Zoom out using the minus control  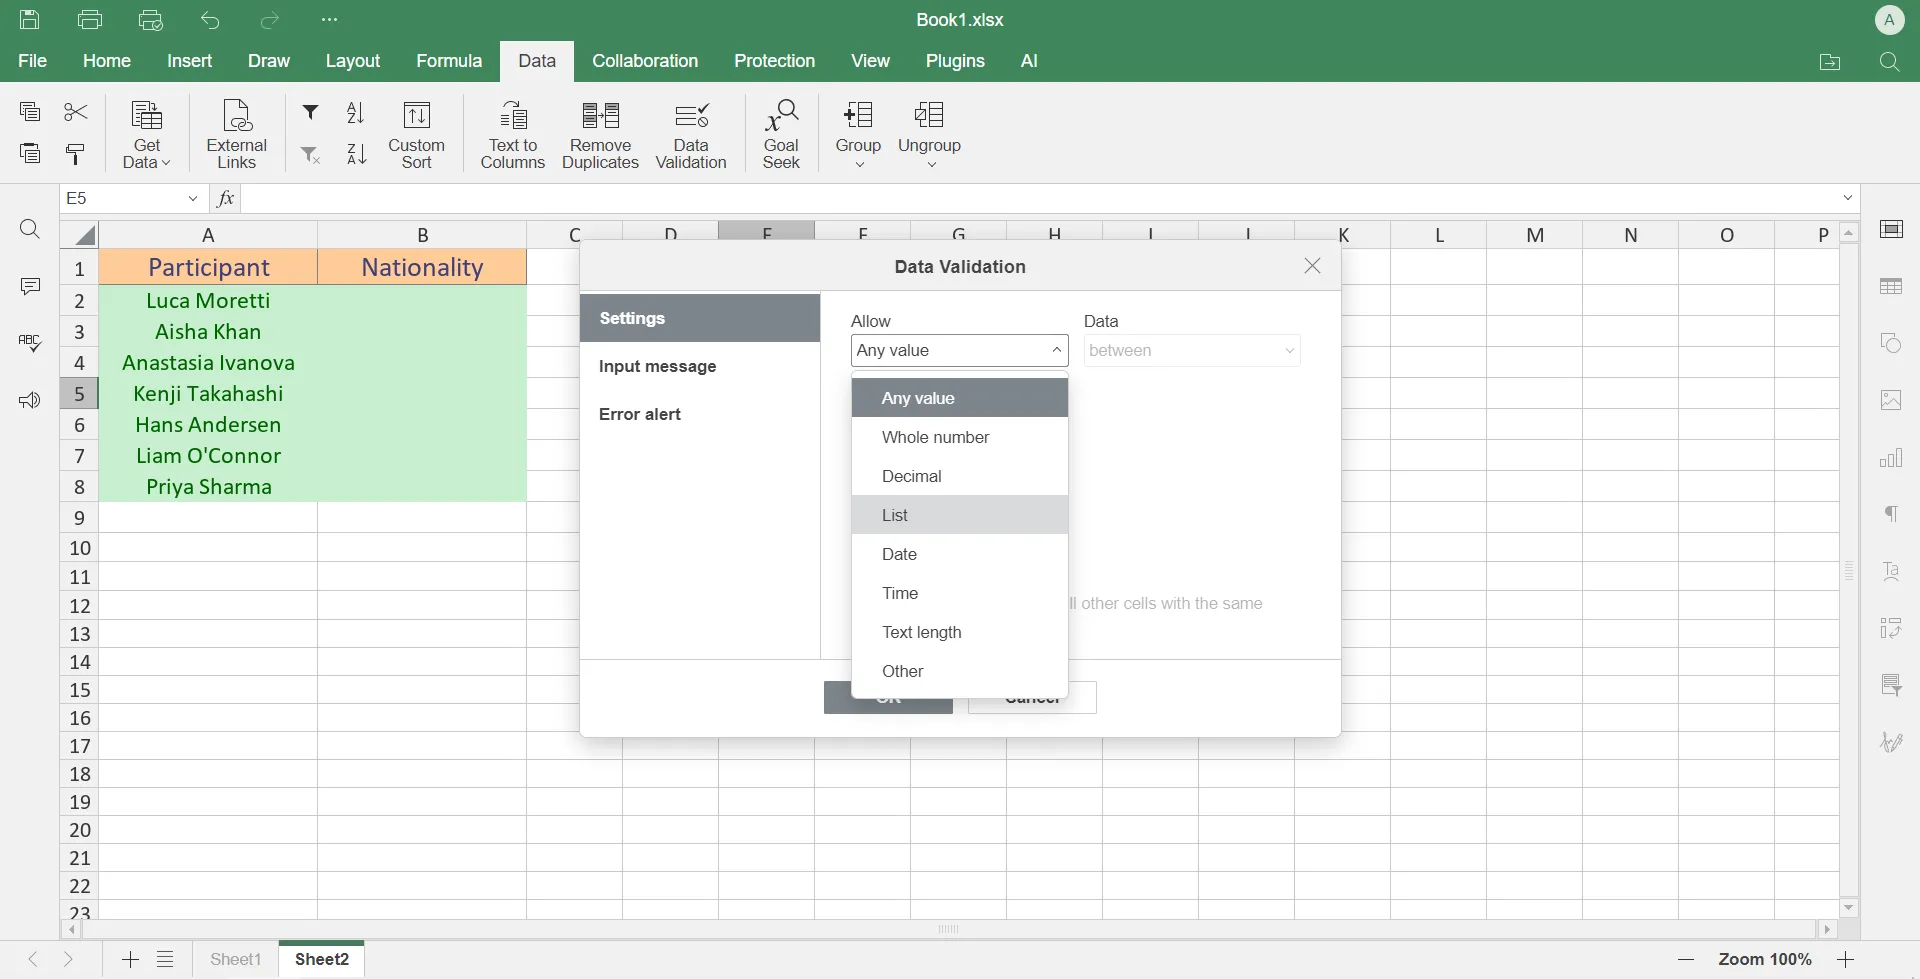[1686, 958]
